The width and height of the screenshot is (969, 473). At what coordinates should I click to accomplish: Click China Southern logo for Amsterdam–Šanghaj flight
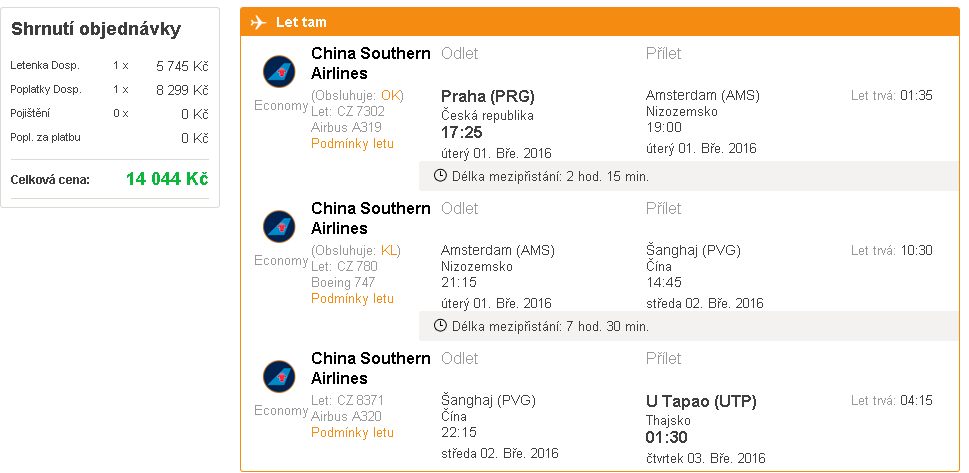point(279,226)
